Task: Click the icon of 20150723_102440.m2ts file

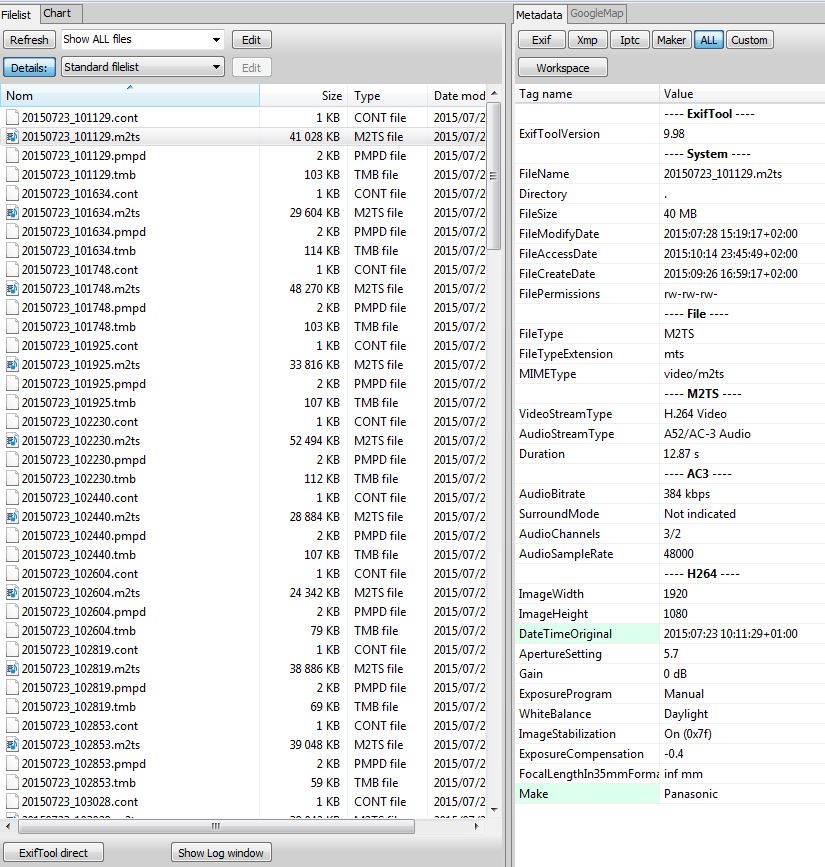Action: (12, 517)
